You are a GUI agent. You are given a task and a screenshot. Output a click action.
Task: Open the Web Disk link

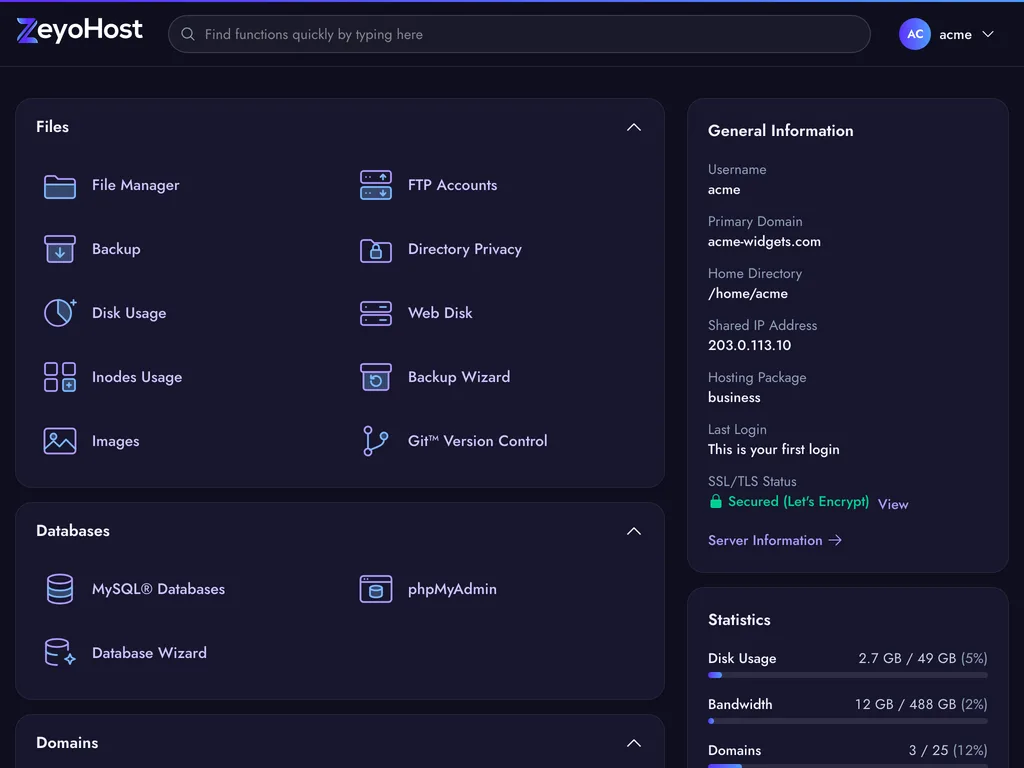pyautogui.click(x=440, y=313)
